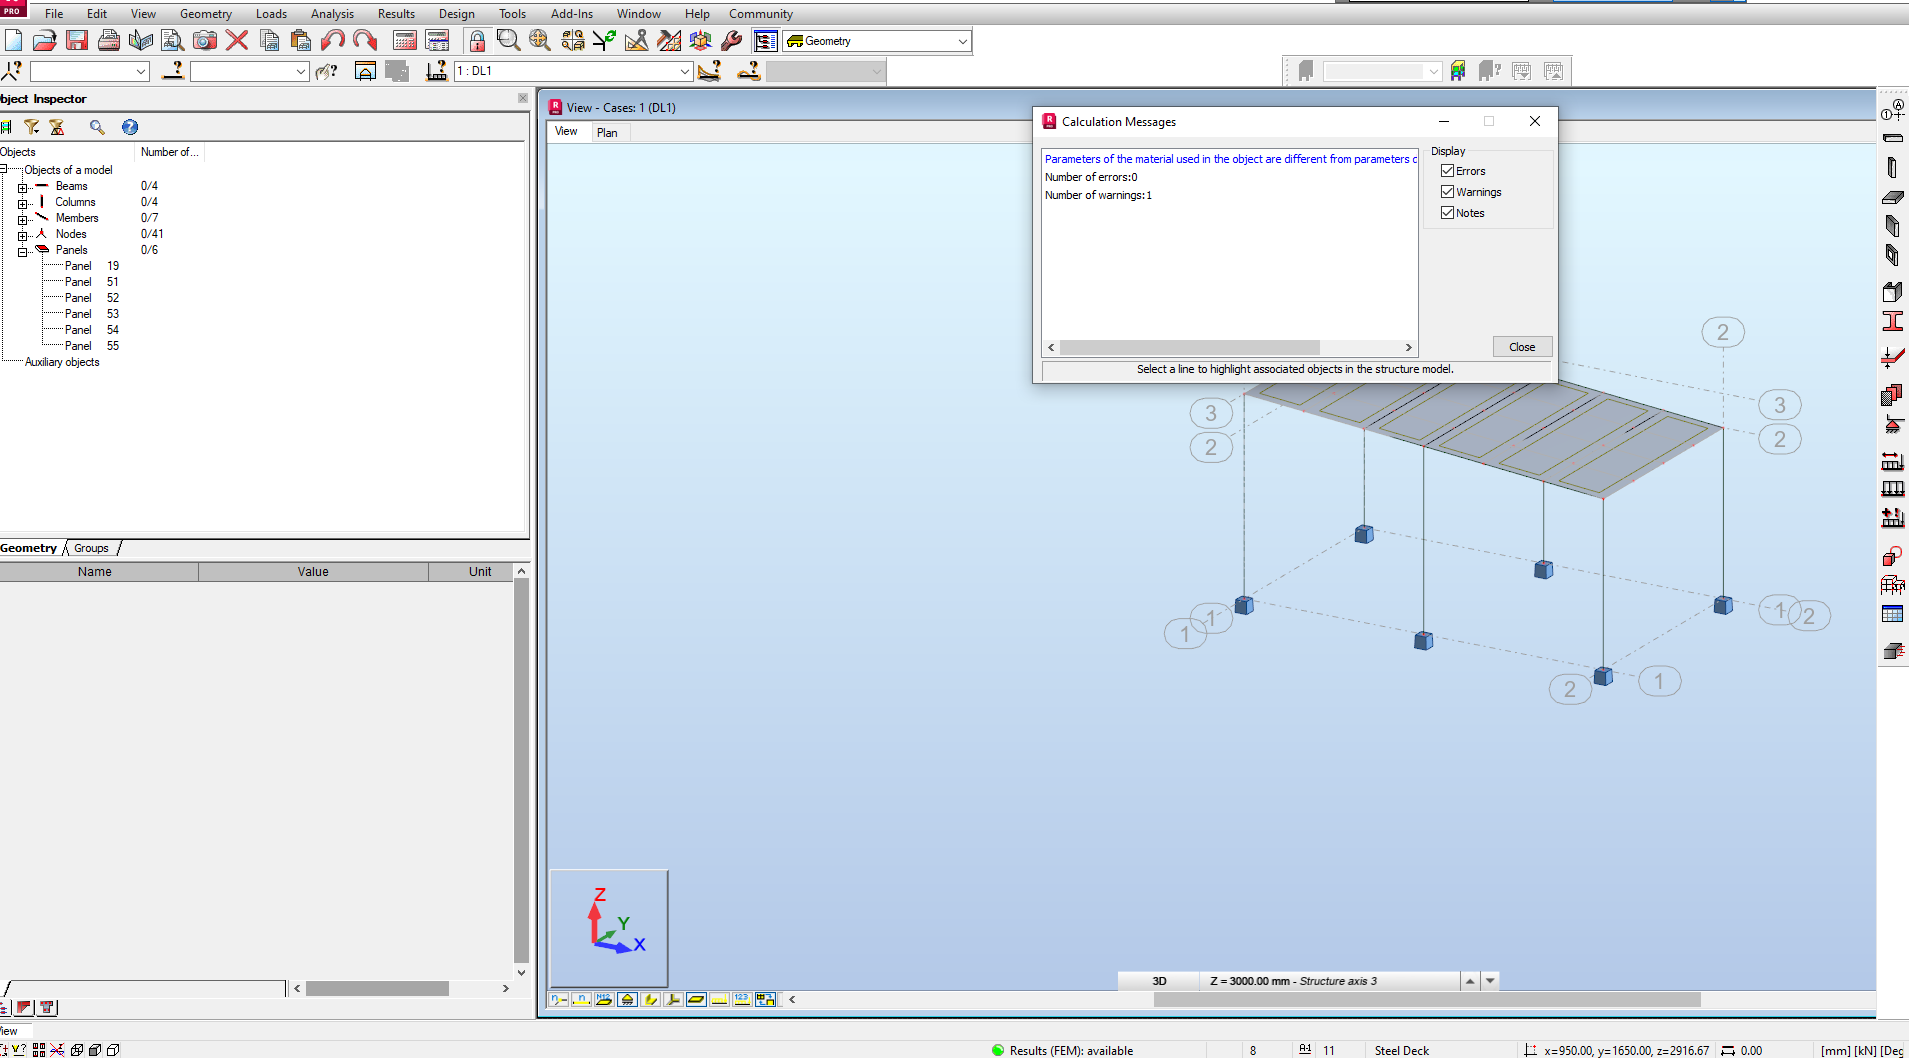Close the Calculation Messages dialog
This screenshot has height=1058, width=1909.
click(1521, 347)
